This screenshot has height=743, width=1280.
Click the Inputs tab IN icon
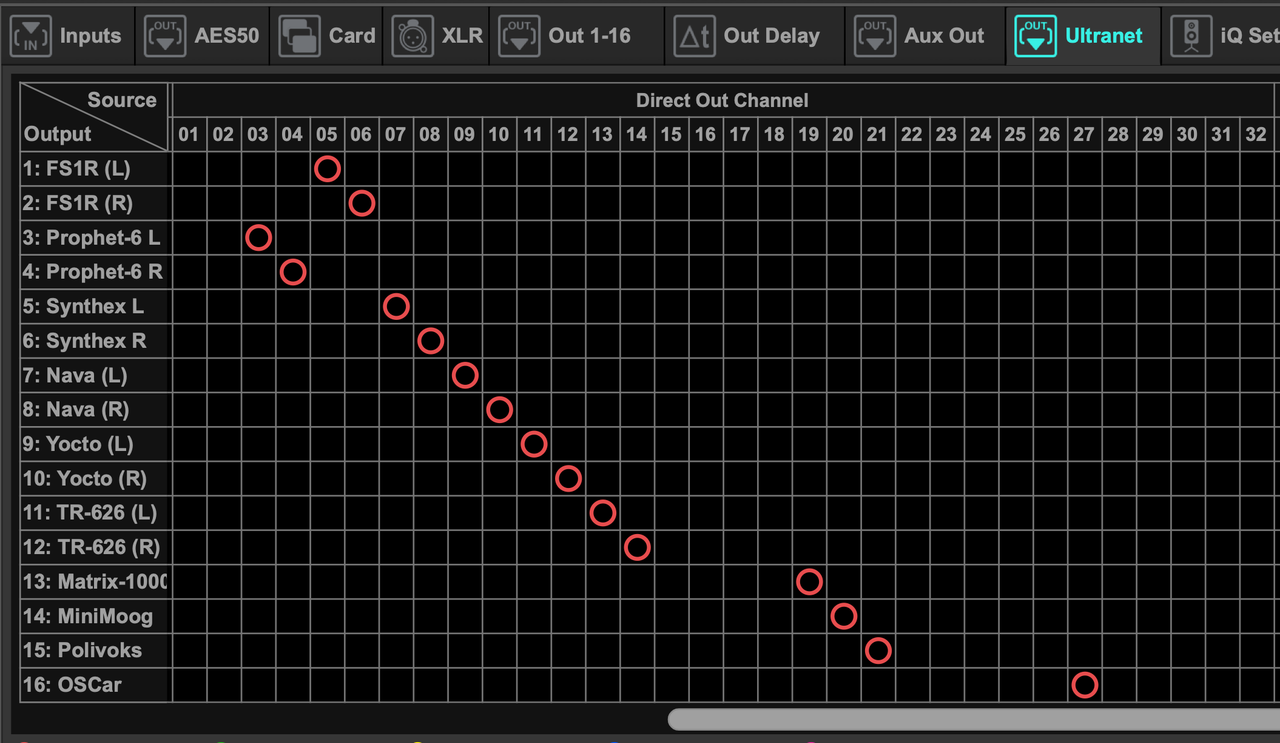pyautogui.click(x=31, y=37)
